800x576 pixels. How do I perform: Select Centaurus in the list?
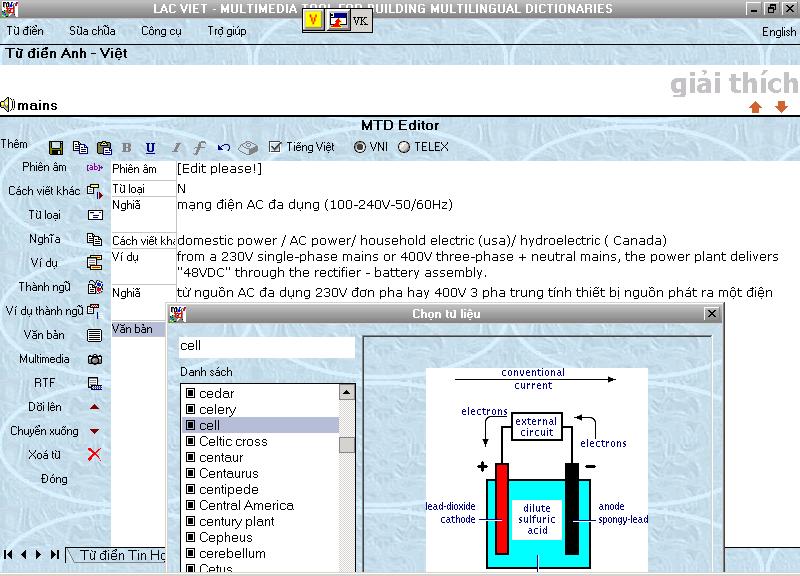[x=229, y=473]
